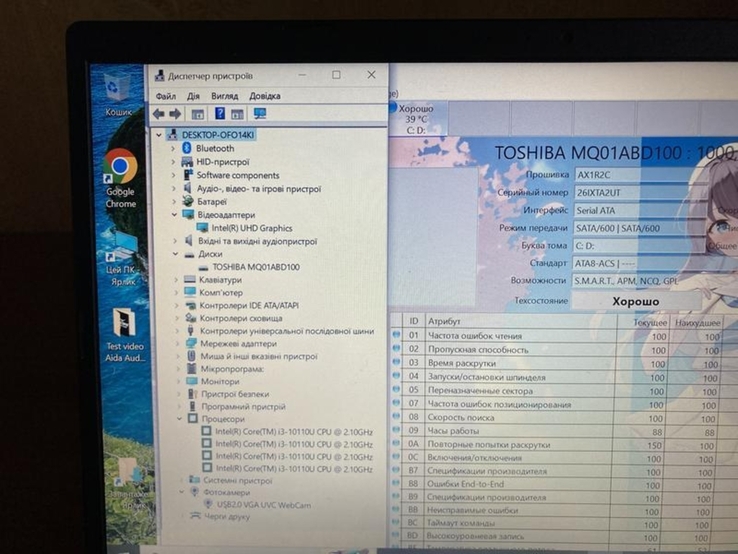
Task: Click the Режим передачи SATA/600 field
Action: point(640,228)
